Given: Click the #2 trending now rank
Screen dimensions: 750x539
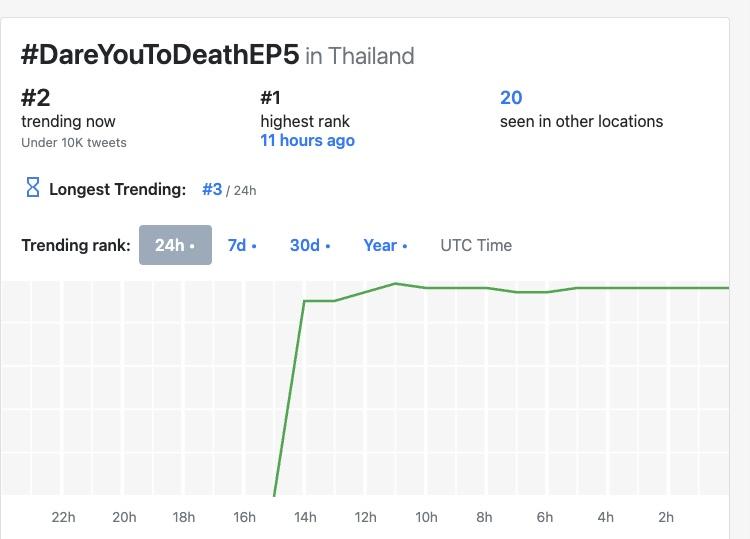Looking at the screenshot, I should pyautogui.click(x=35, y=97).
